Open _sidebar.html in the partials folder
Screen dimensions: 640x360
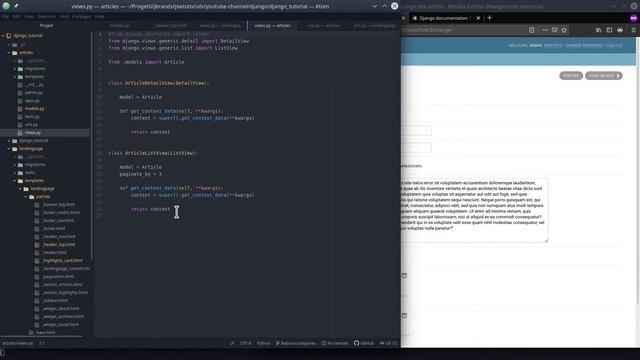55,301
